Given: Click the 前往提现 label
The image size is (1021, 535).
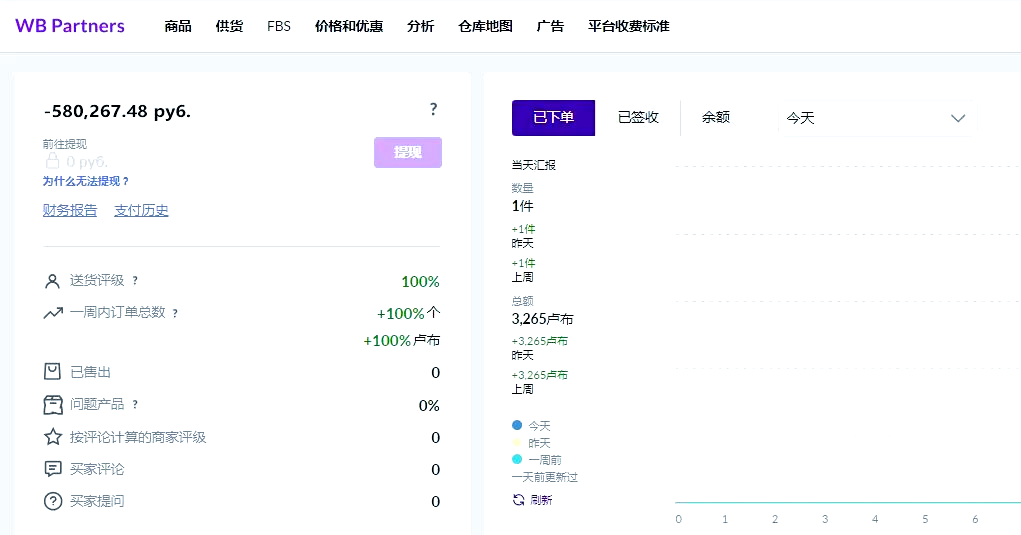Looking at the screenshot, I should [65, 144].
